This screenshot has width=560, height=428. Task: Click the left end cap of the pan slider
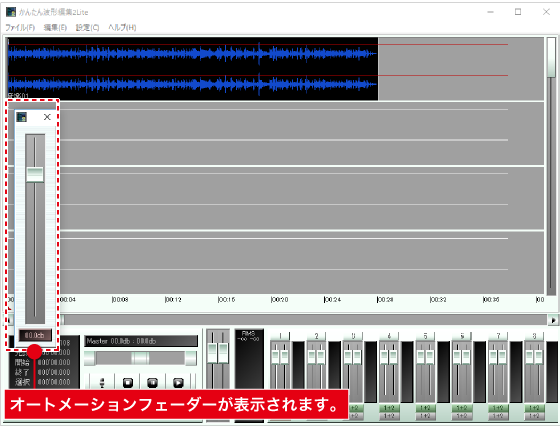coord(90,358)
